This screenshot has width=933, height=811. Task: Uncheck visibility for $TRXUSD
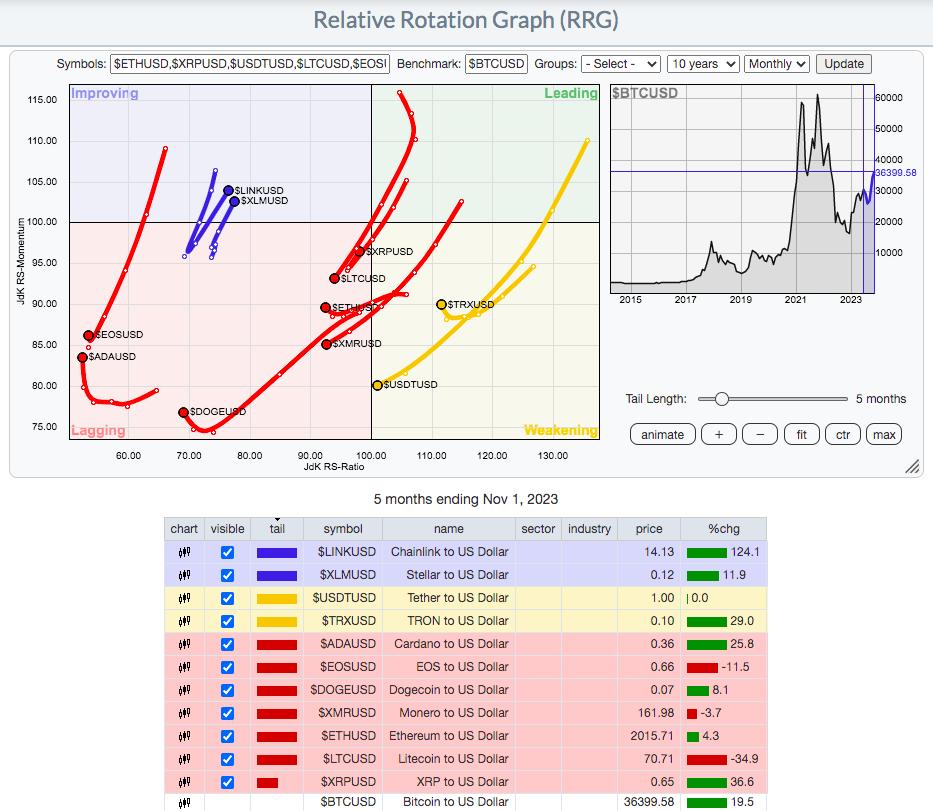[x=227, y=621]
